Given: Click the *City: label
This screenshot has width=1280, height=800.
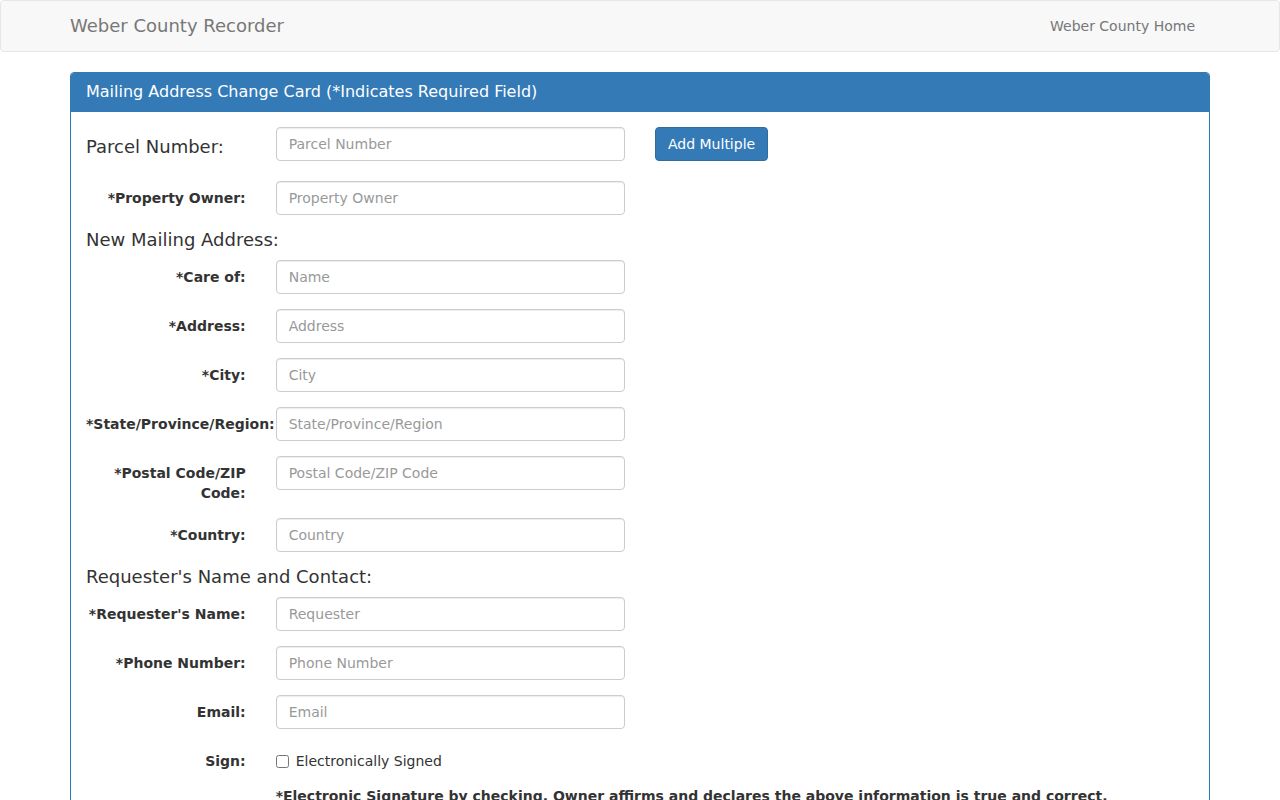Looking at the screenshot, I should tap(223, 375).
